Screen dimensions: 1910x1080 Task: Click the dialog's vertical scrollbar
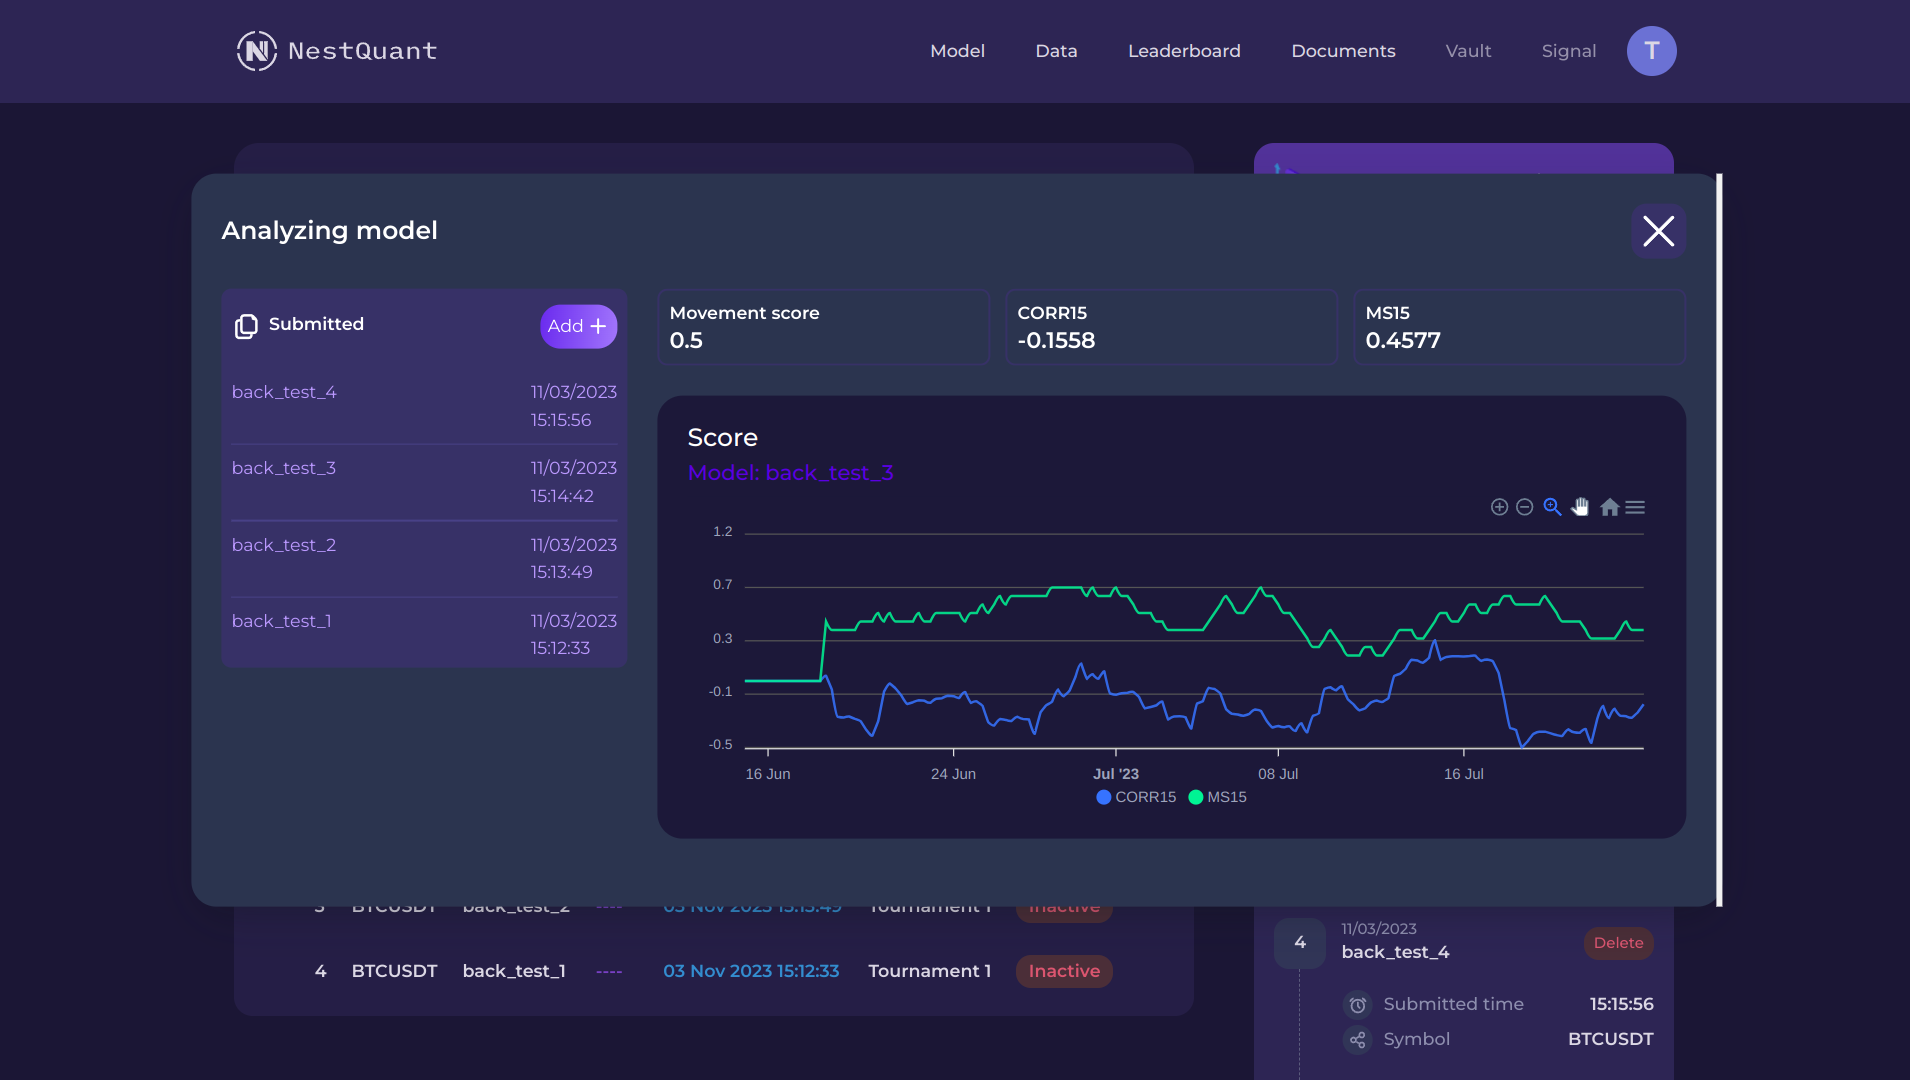pyautogui.click(x=1719, y=540)
